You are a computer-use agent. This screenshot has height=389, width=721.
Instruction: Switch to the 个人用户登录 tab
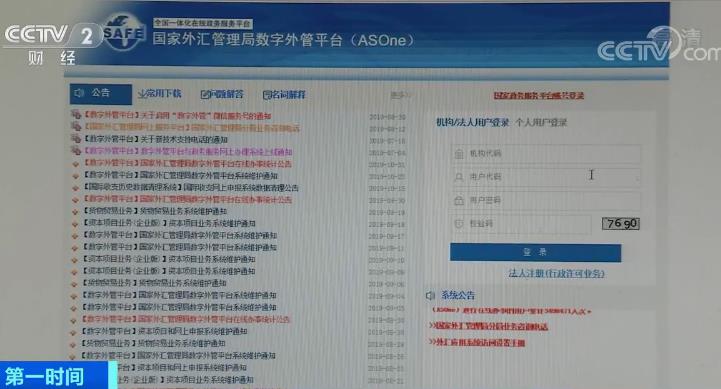(541, 122)
